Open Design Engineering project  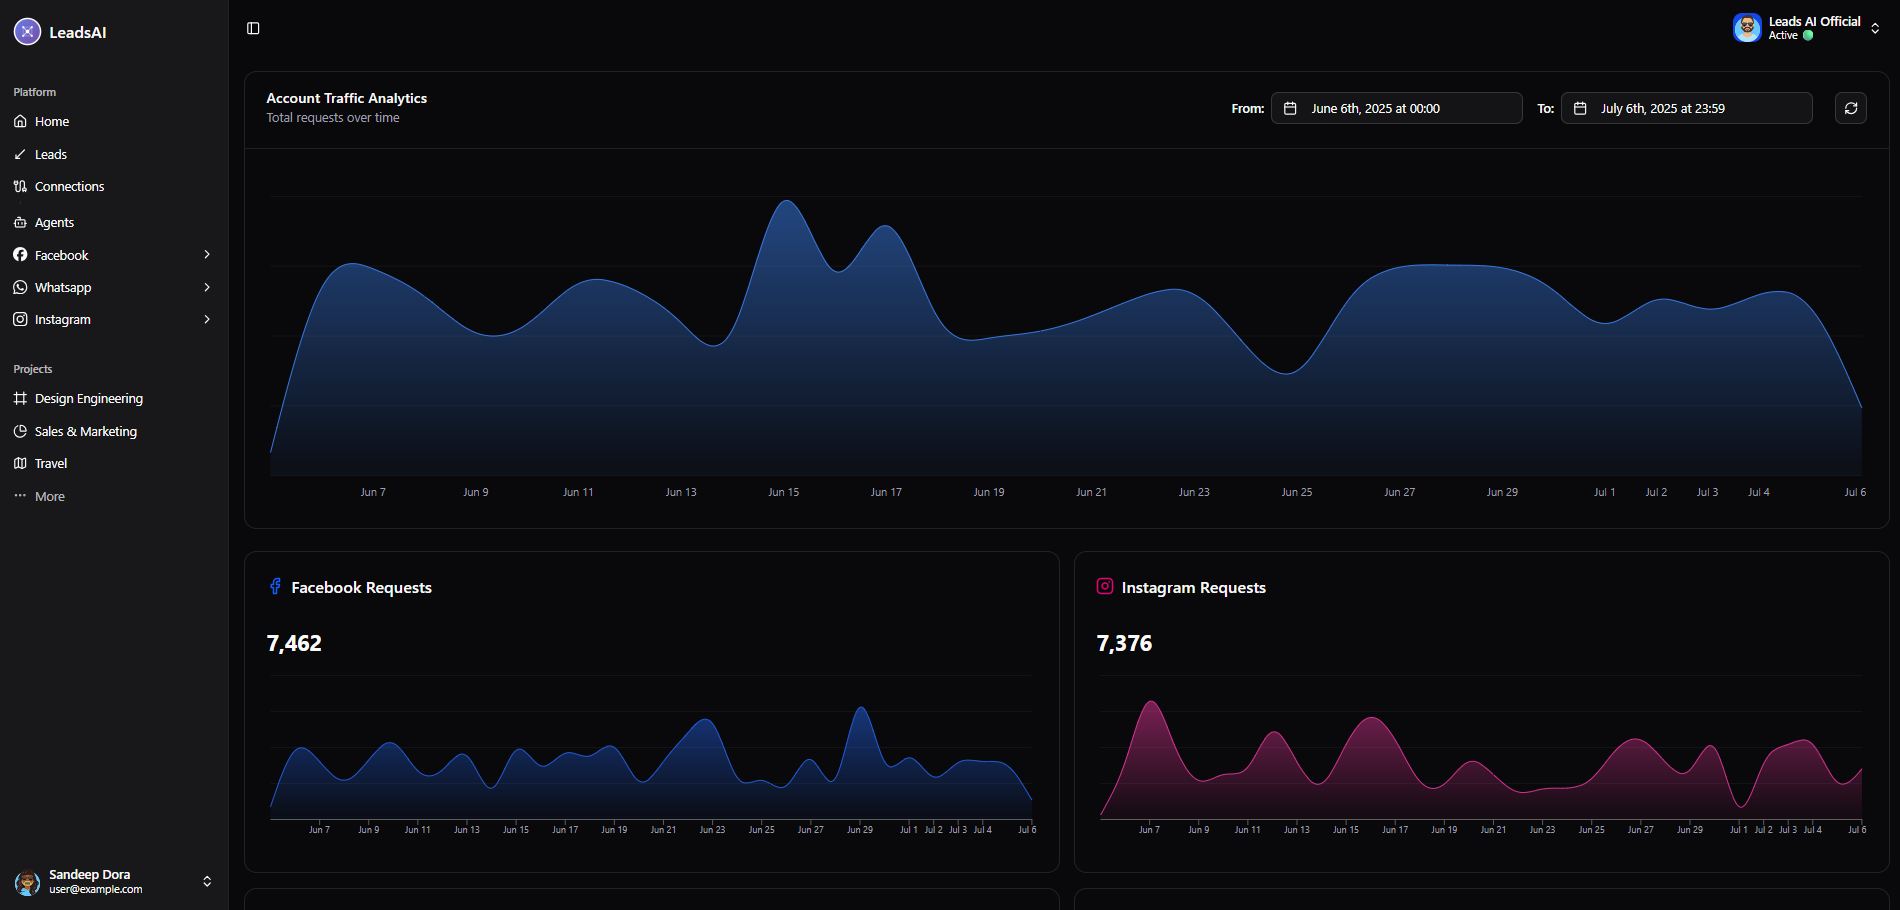[x=88, y=399]
